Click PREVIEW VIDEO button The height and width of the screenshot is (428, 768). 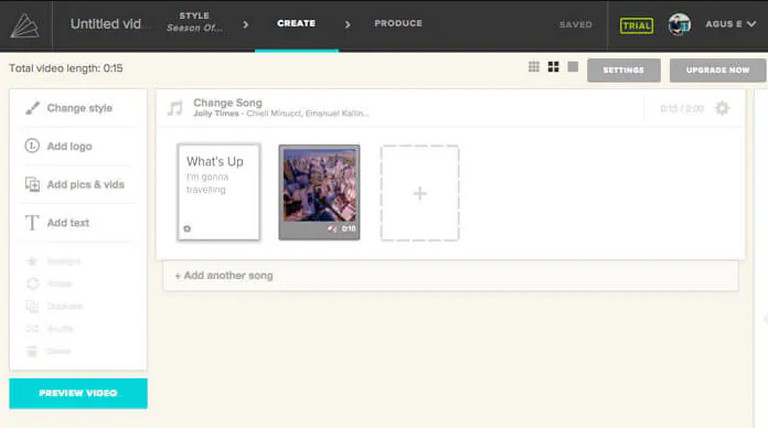[78, 393]
